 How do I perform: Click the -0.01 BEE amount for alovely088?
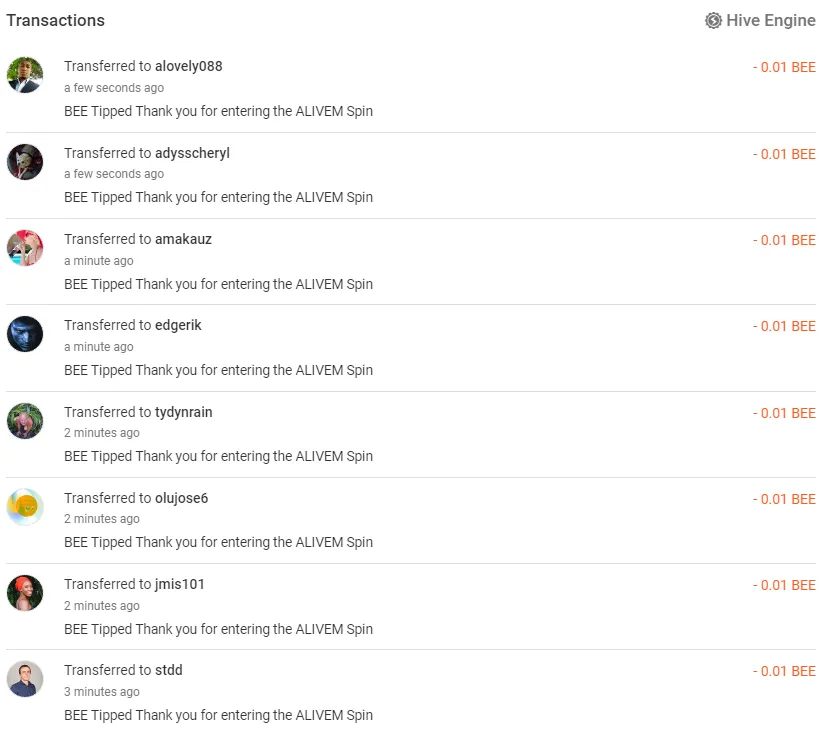tap(784, 67)
